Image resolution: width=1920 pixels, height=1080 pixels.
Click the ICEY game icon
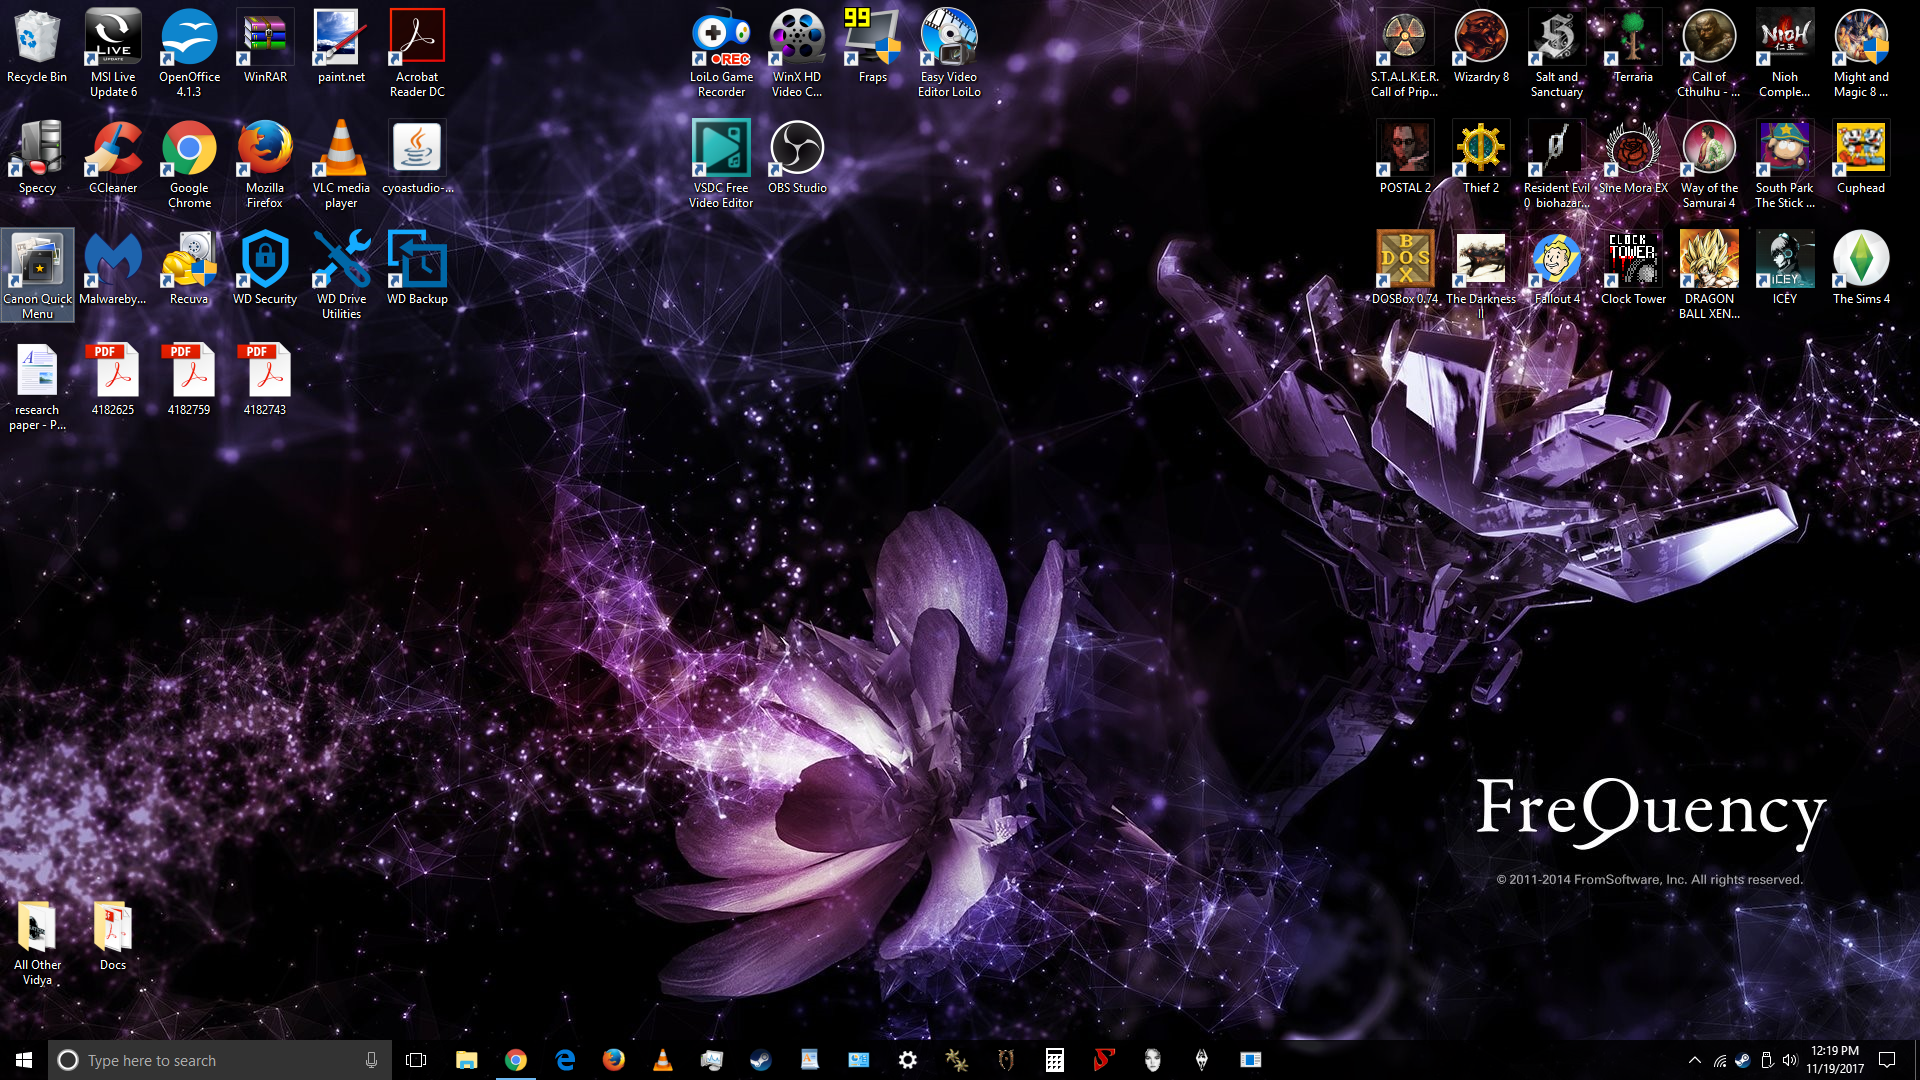[1785, 269]
